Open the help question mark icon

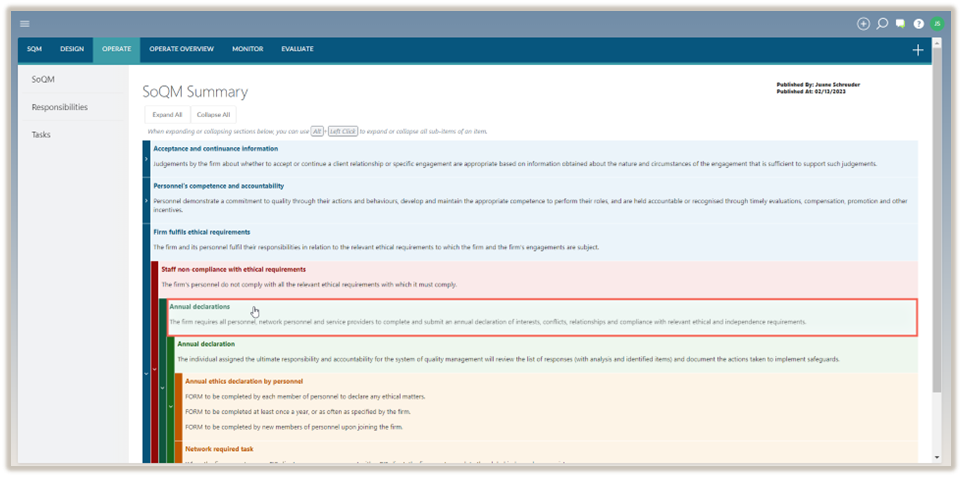[918, 23]
